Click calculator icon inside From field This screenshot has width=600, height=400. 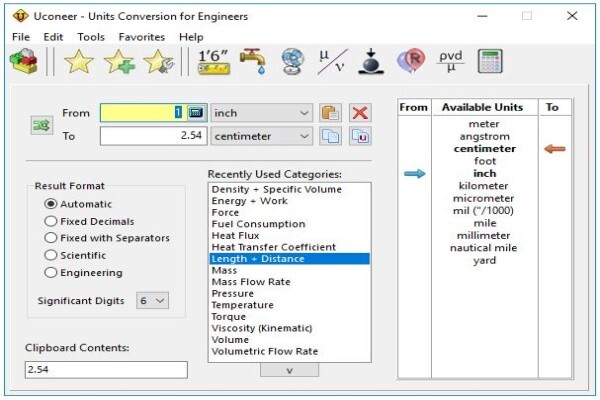196,113
